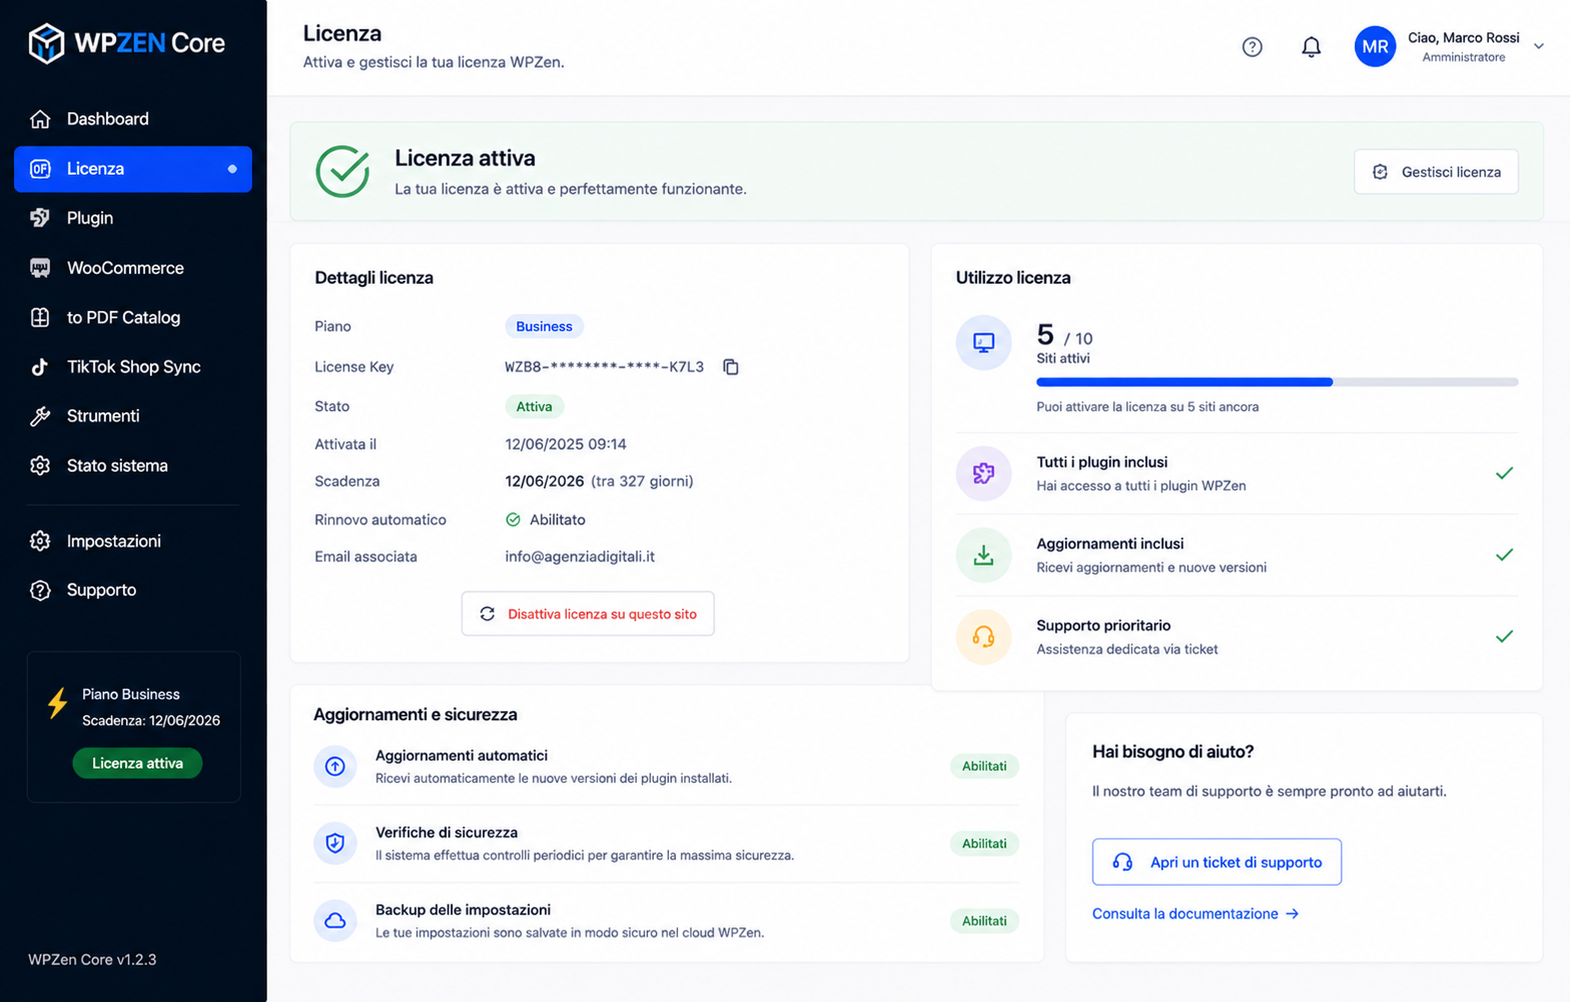The image size is (1570, 1002).
Task: Click the green Attiva status badge
Action: (x=534, y=407)
